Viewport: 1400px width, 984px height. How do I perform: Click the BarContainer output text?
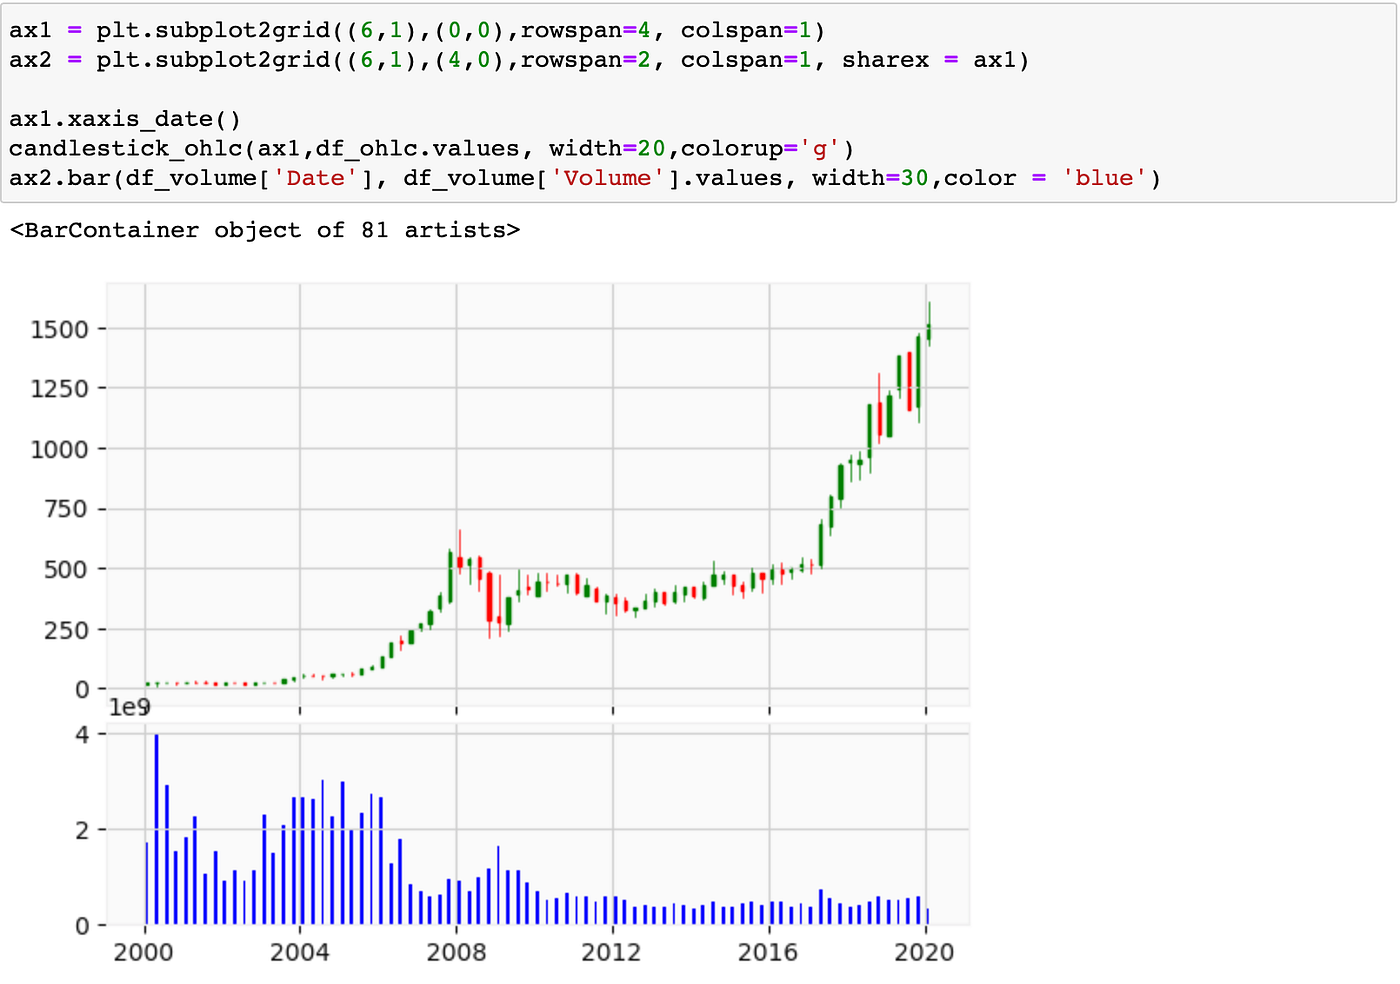pyautogui.click(x=265, y=229)
